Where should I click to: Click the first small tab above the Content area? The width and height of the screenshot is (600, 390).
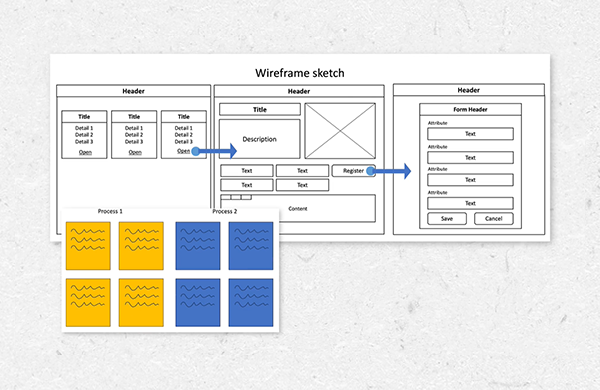pyautogui.click(x=226, y=197)
